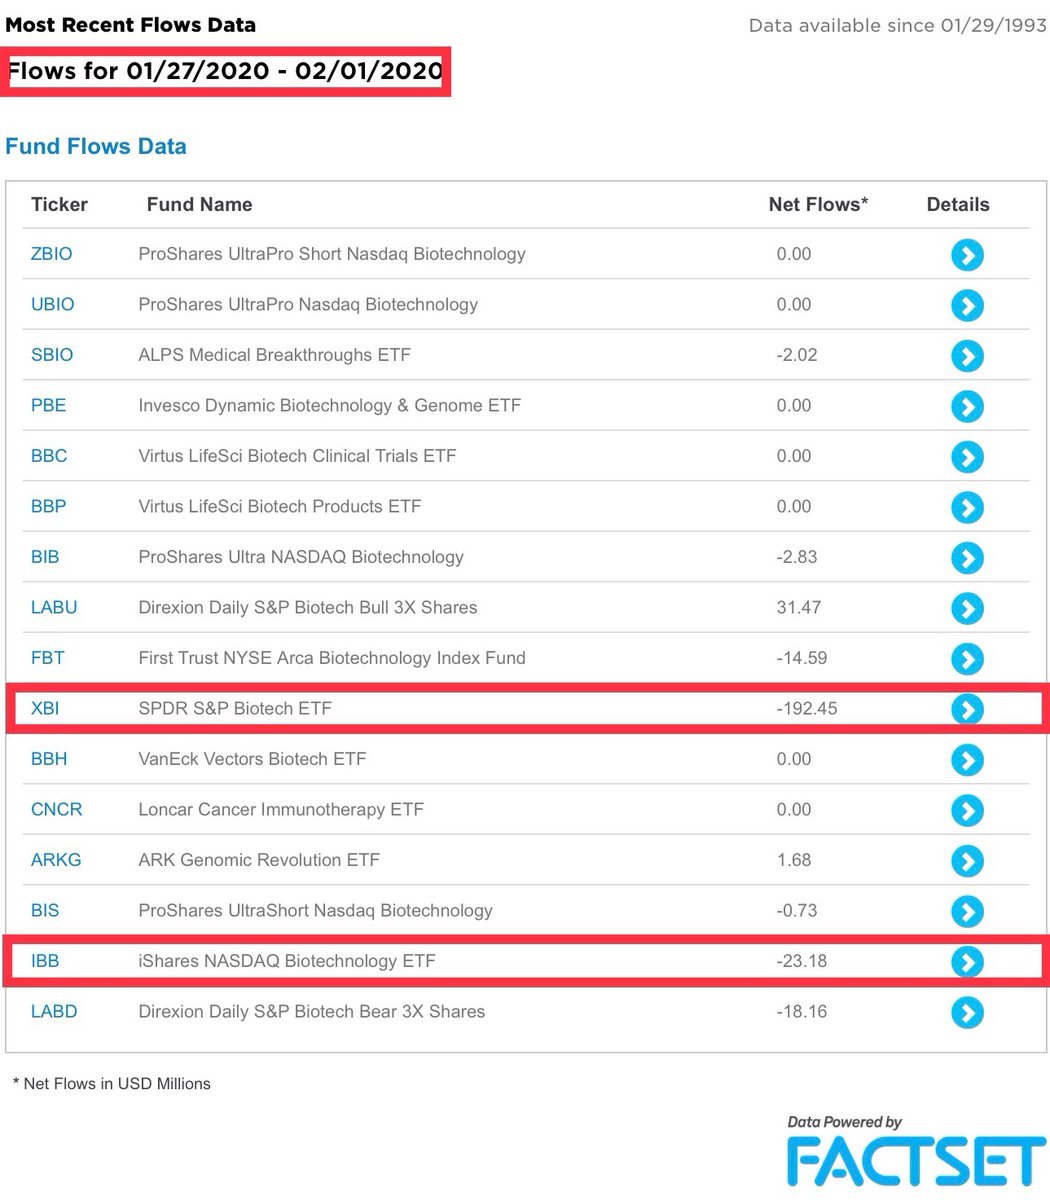Click 'Invesco Dynamic Biotechnology & Genome ETF'

pyautogui.click(x=330, y=405)
